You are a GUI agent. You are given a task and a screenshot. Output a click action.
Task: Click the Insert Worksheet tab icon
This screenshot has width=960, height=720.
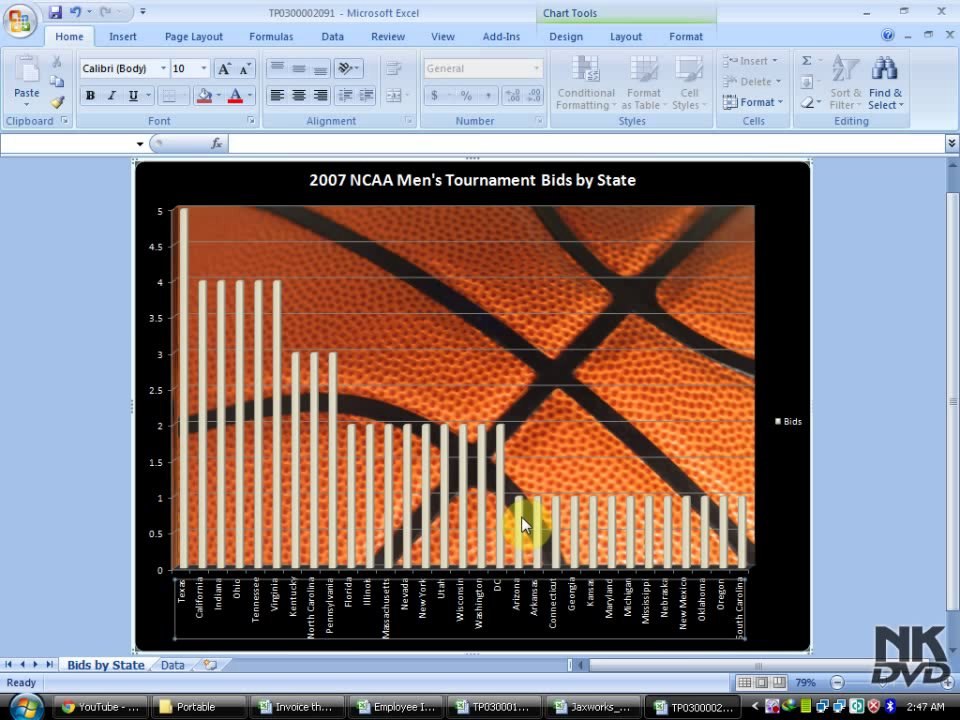click(x=210, y=665)
